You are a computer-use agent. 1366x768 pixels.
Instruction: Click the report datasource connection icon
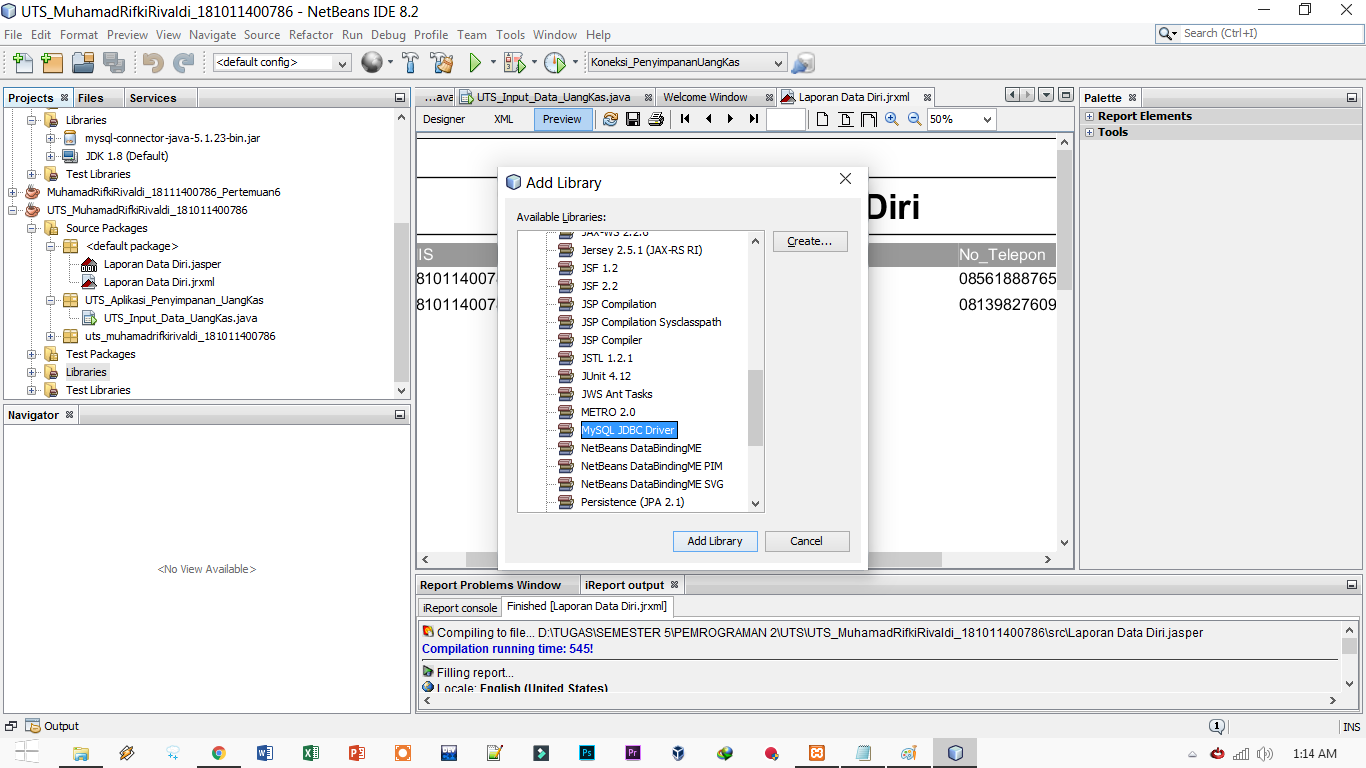point(802,62)
